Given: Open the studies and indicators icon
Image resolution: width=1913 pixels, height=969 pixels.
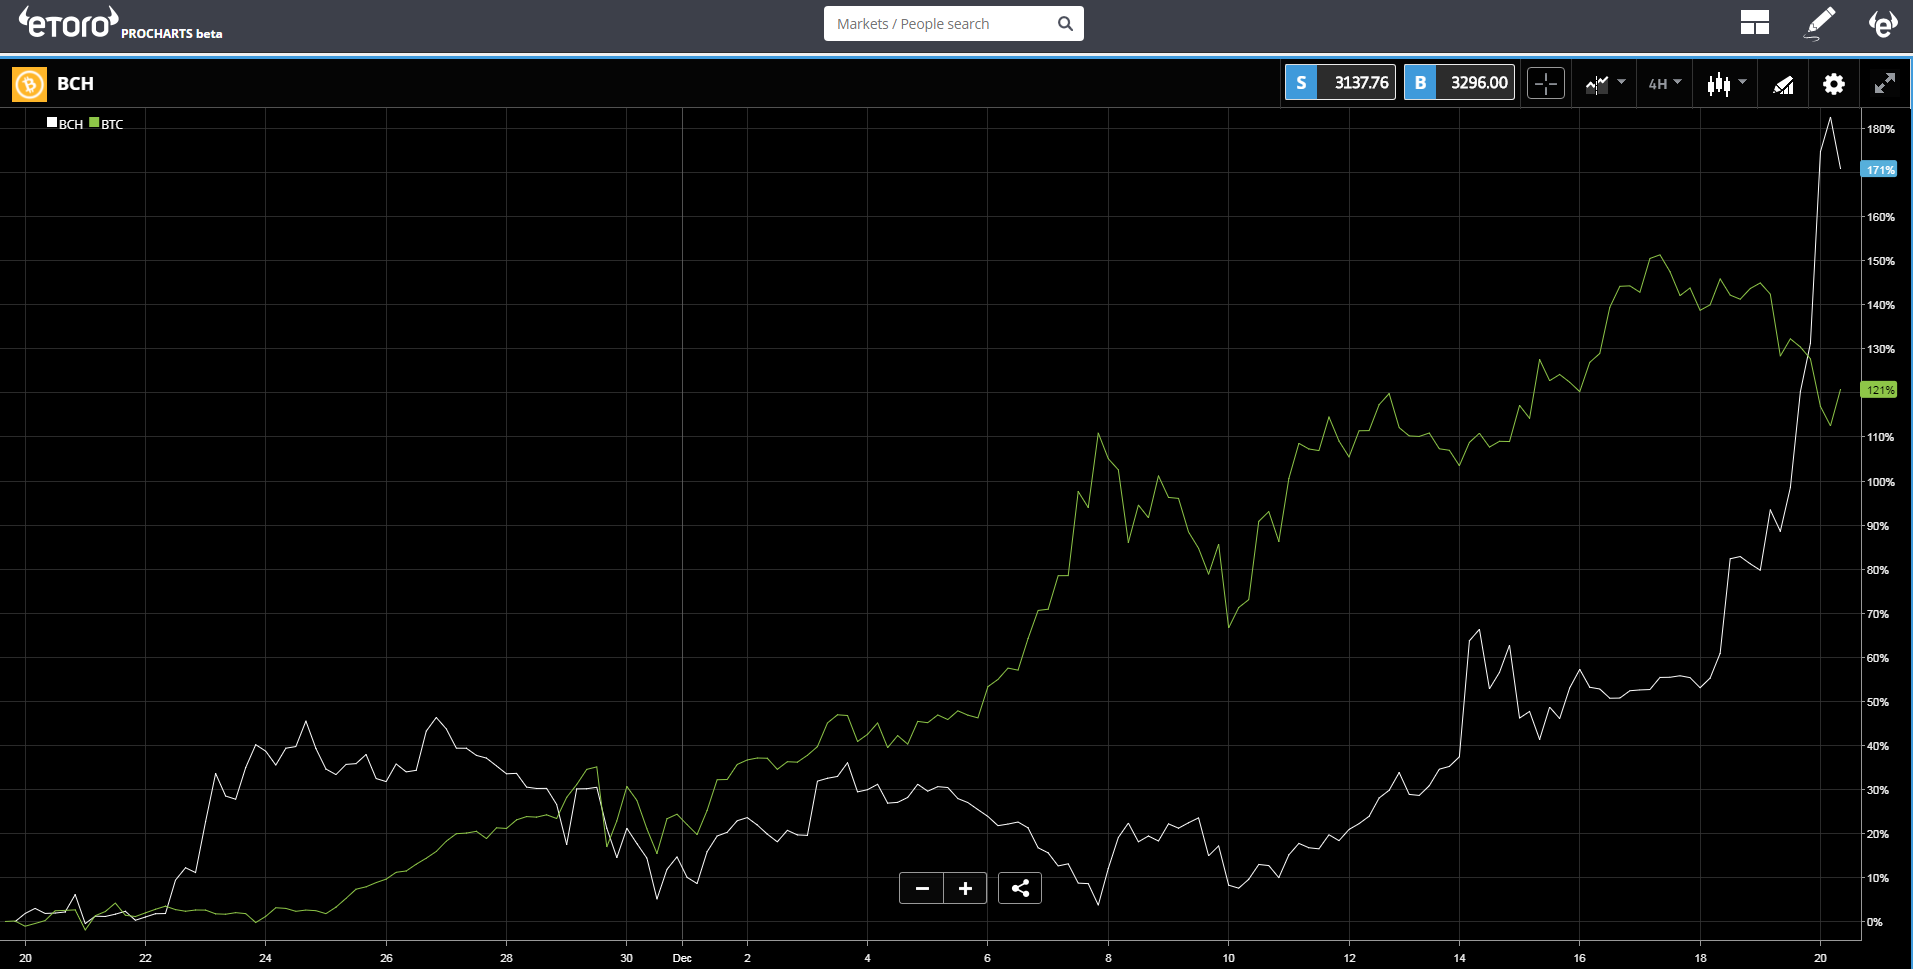Looking at the screenshot, I should click(1783, 85).
